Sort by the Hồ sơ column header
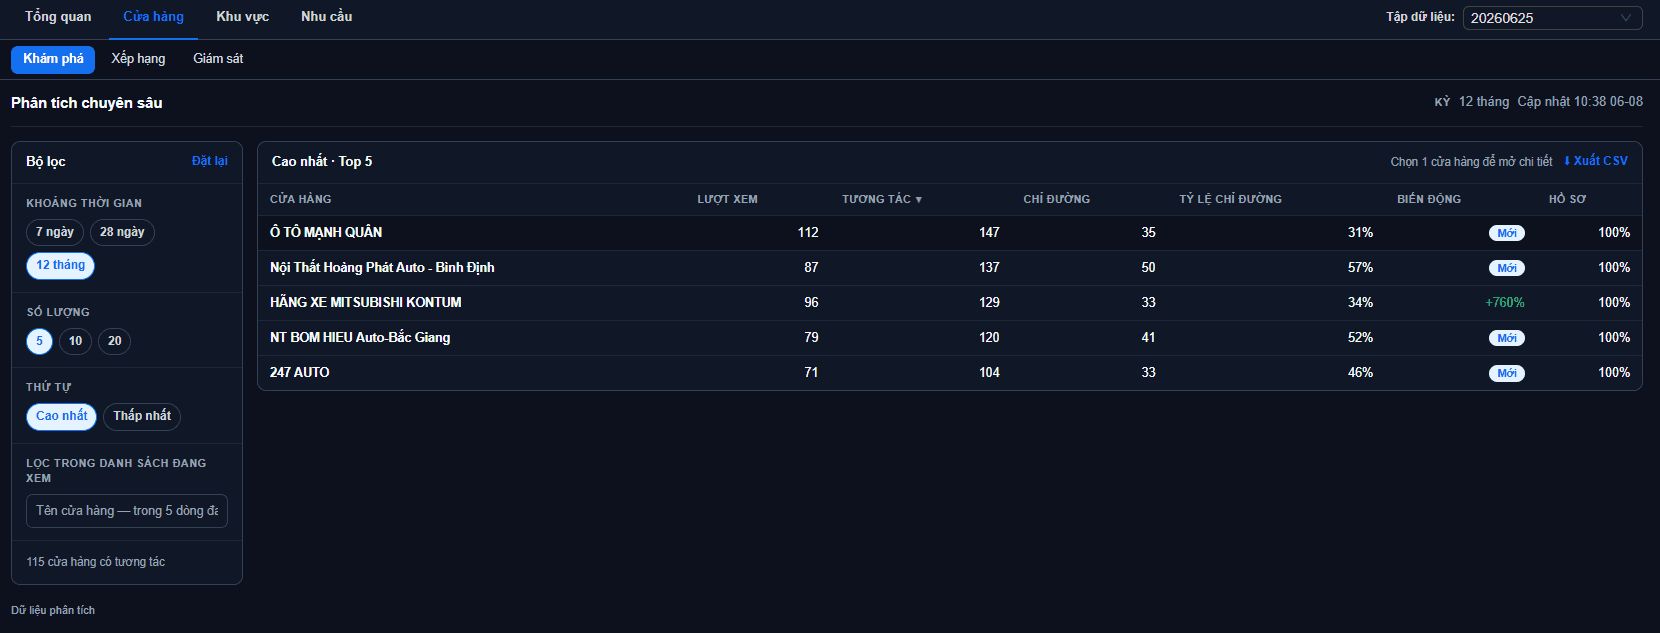Viewport: 1660px width, 633px height. (x=1567, y=199)
